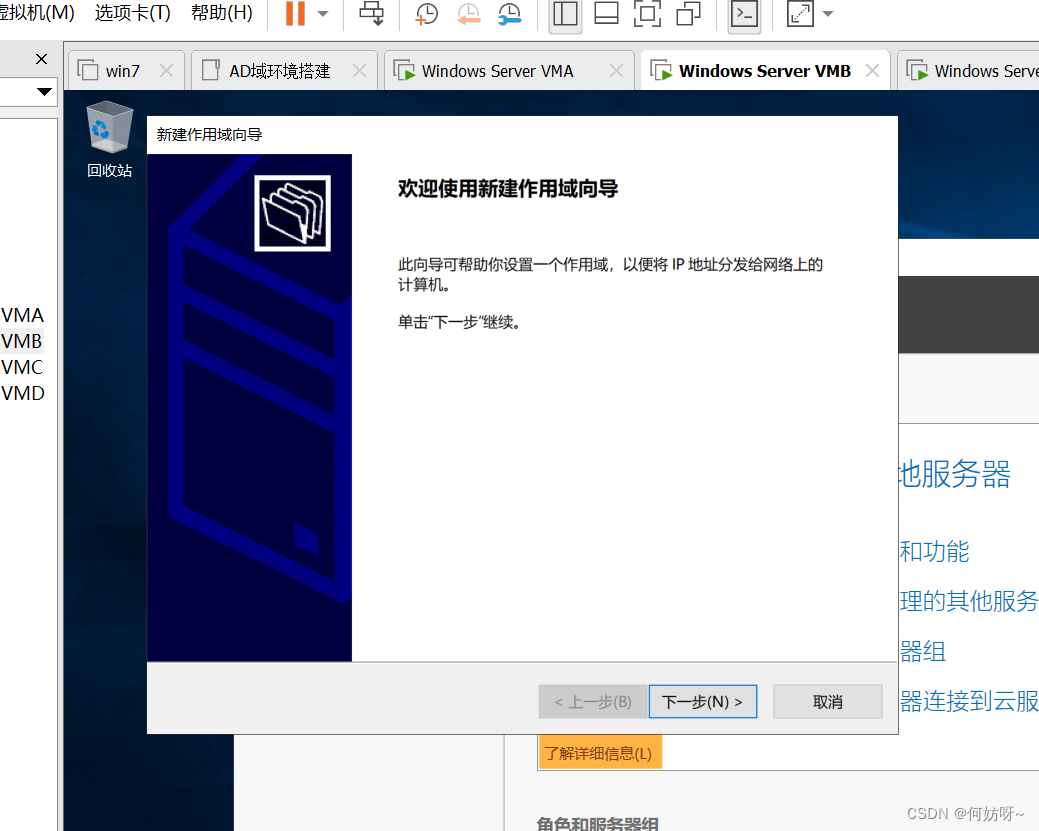Switch to the AD域环境搭建 tab

(280, 71)
